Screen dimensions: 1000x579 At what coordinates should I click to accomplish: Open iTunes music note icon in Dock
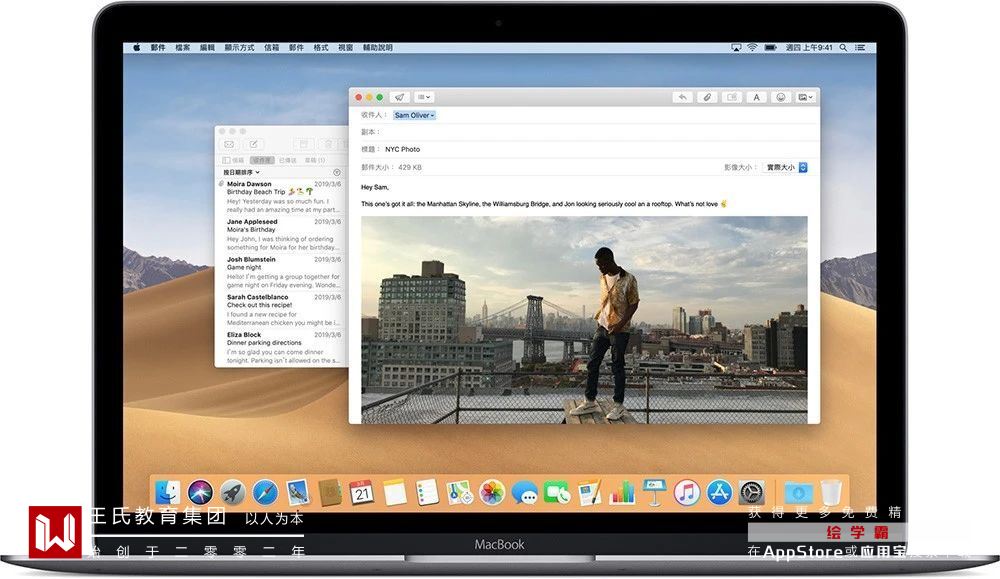point(687,492)
